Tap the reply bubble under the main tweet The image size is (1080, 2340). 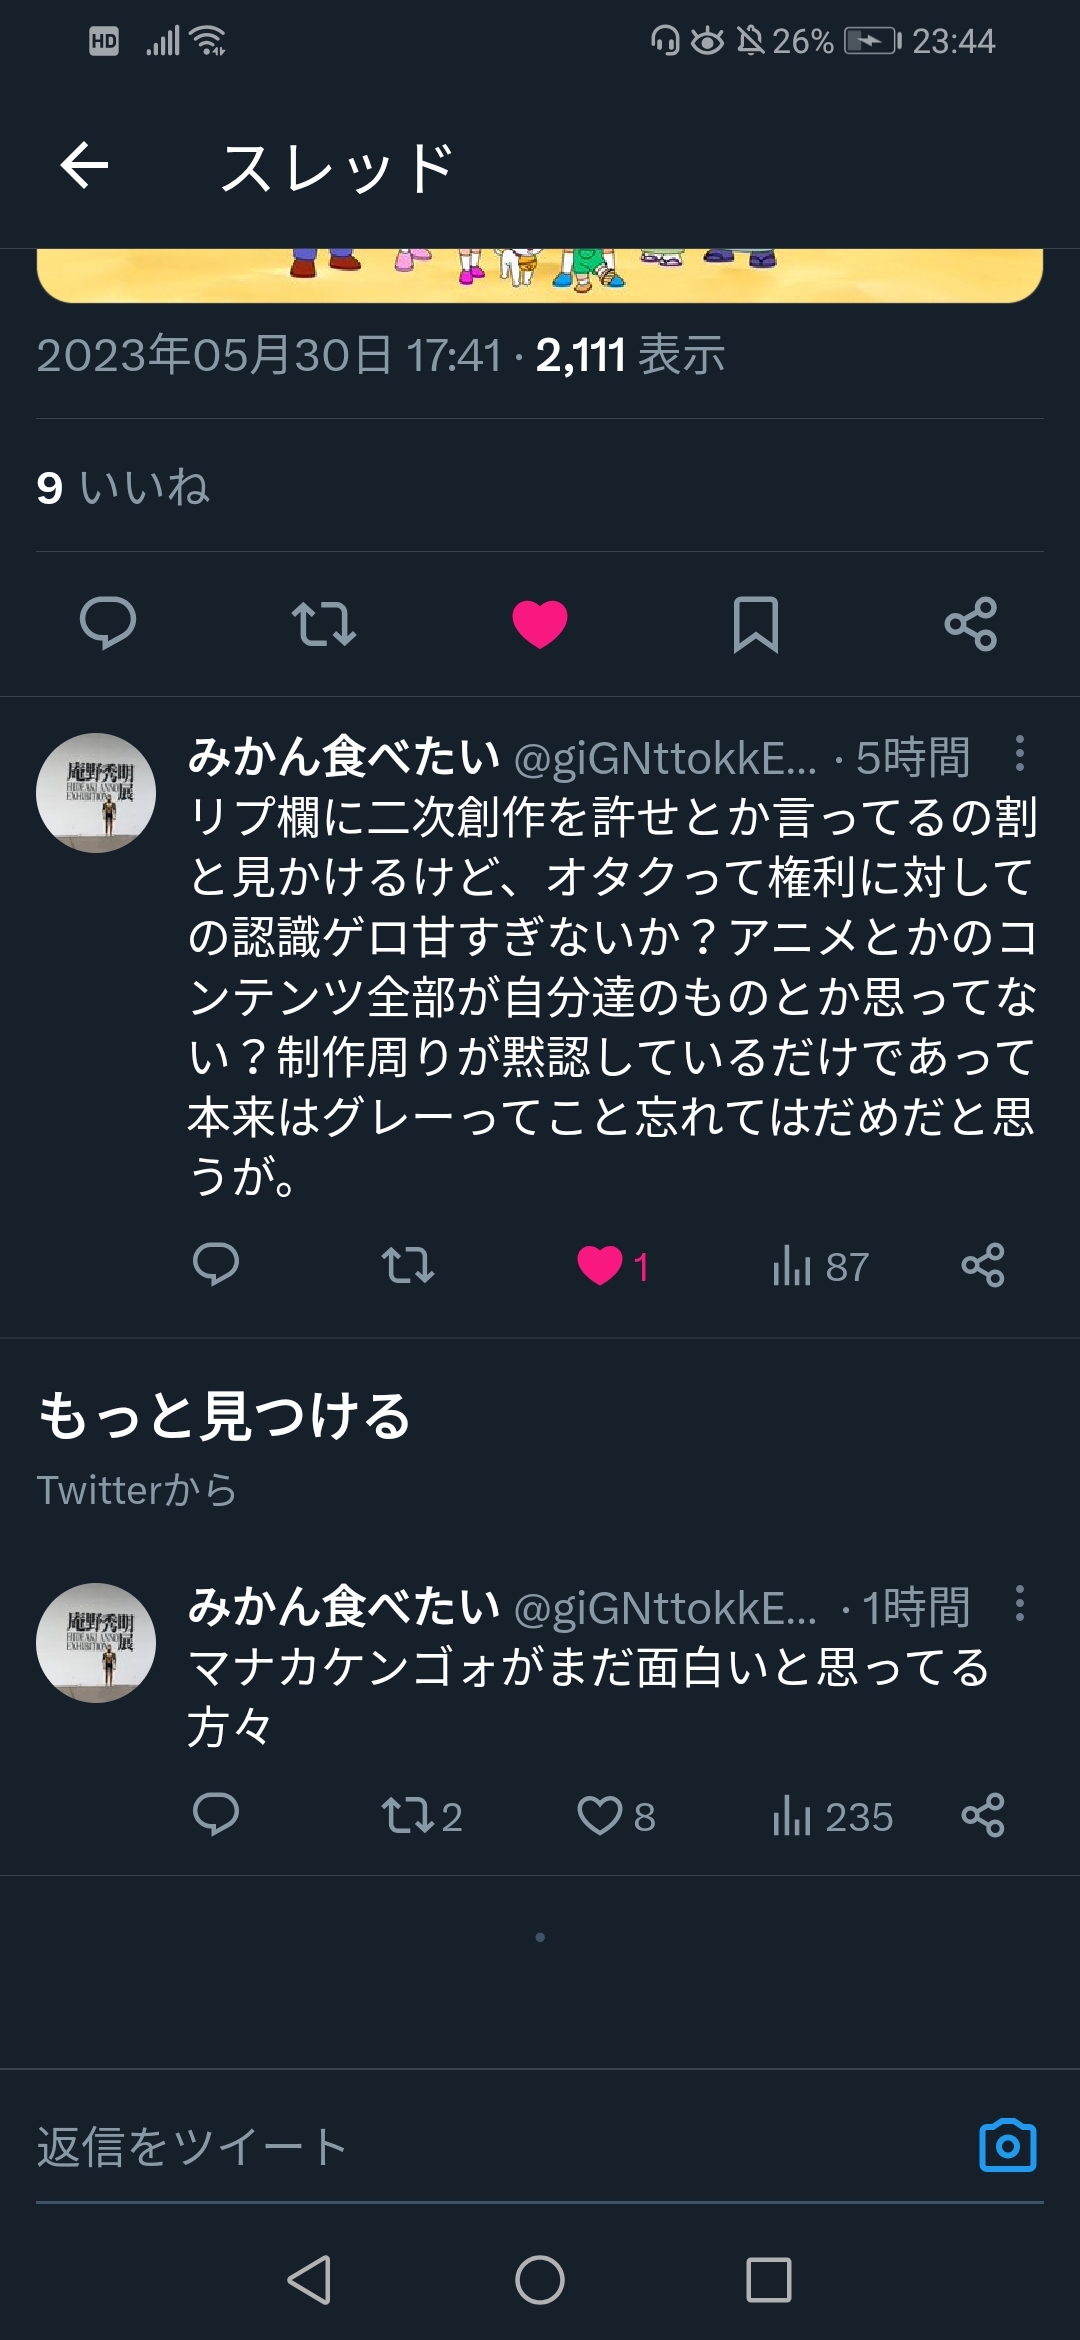tap(108, 623)
